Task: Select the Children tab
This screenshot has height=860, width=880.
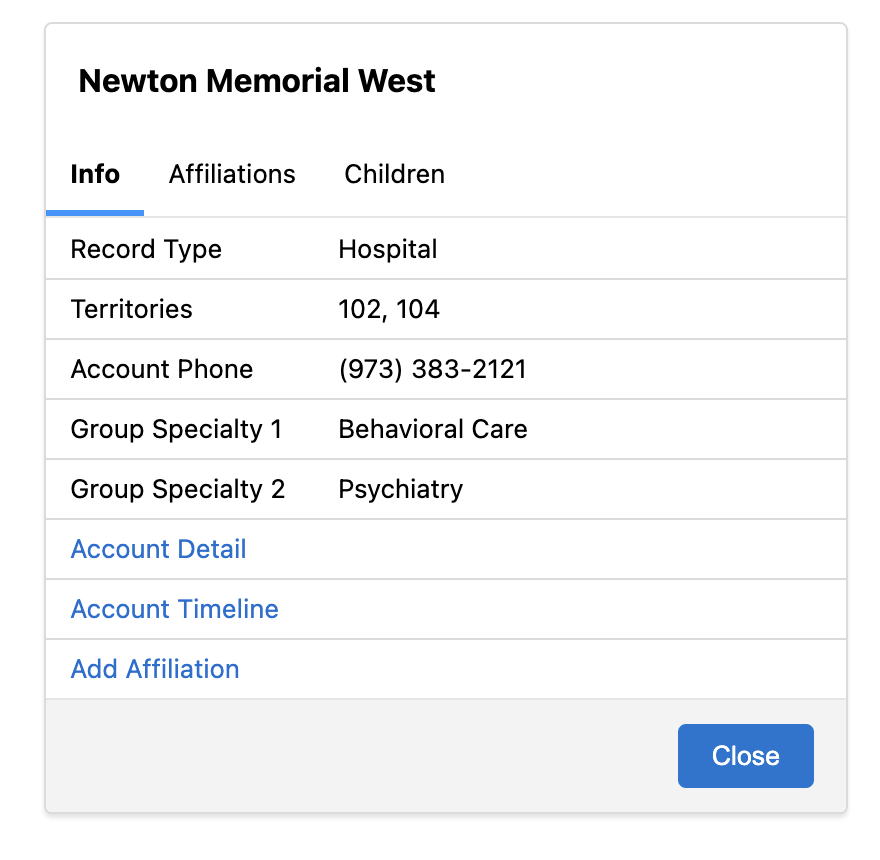Action: pyautogui.click(x=394, y=174)
